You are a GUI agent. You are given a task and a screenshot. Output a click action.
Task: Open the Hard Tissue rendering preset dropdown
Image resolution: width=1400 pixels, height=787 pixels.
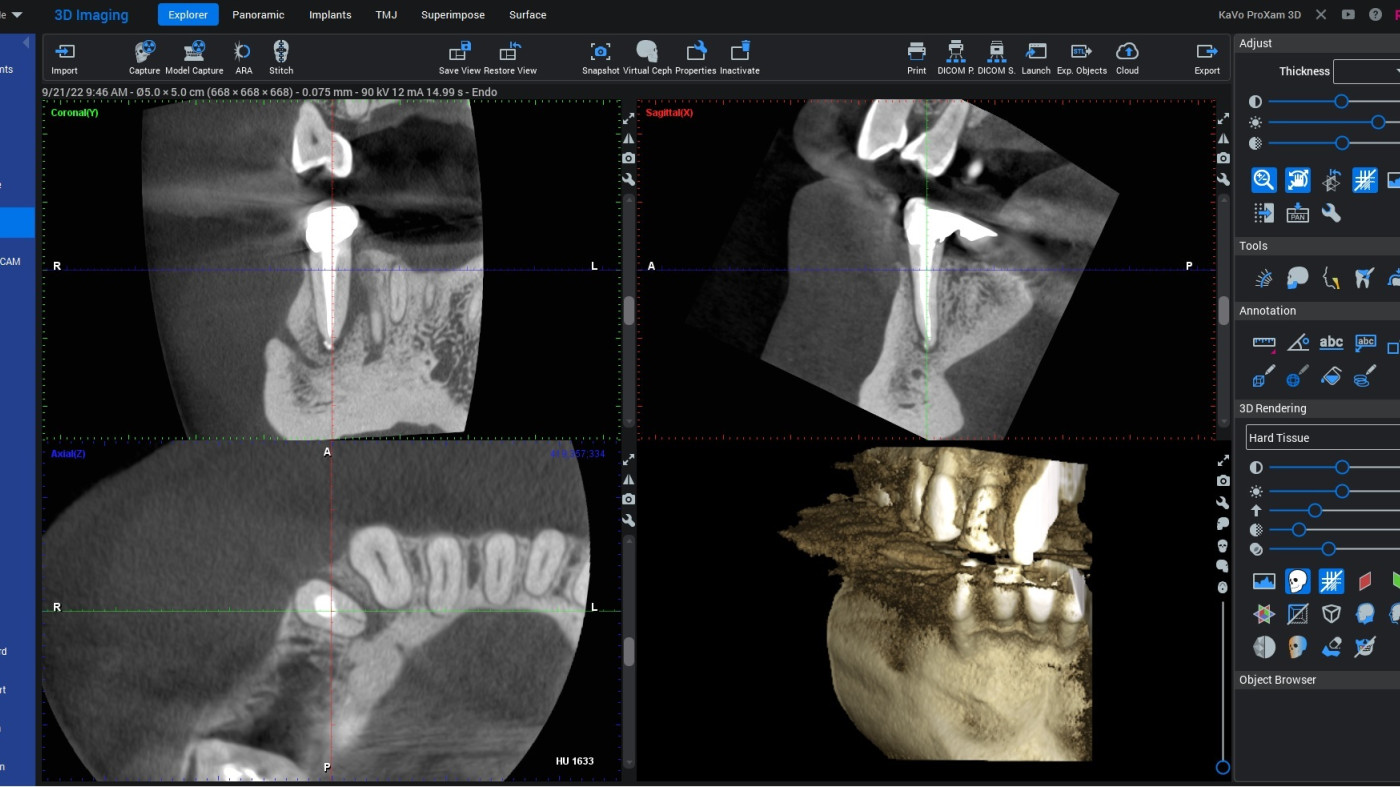coord(1322,438)
